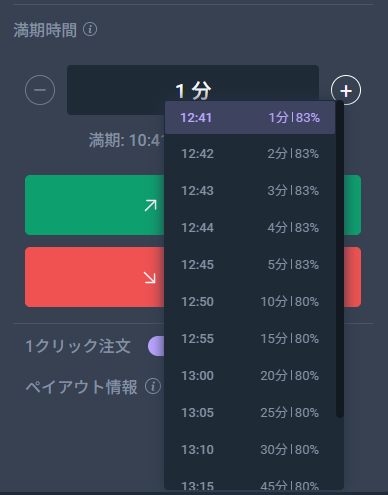Screen dimensions: 388x495
Task: Choose the 12:43 3分 expiry option
Action: (250, 191)
